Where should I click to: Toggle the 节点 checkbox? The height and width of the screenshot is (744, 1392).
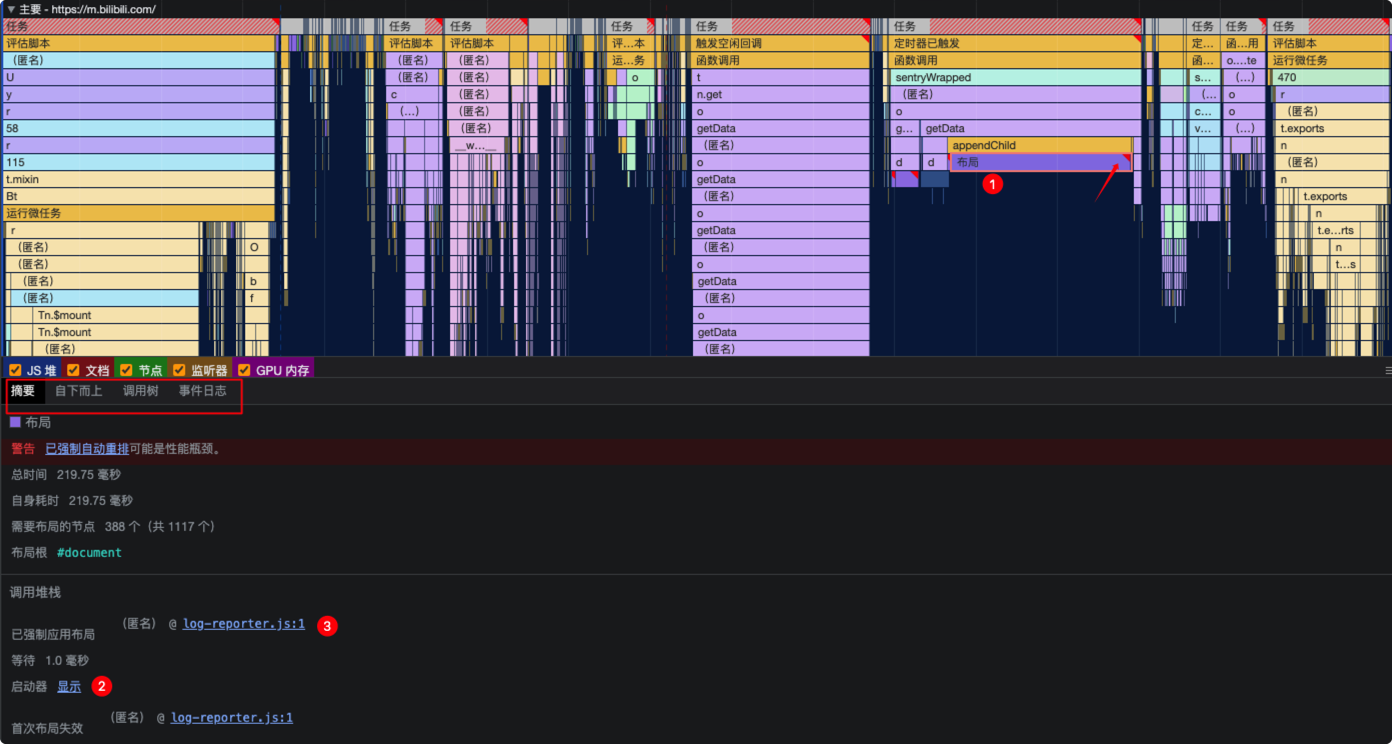[126, 370]
